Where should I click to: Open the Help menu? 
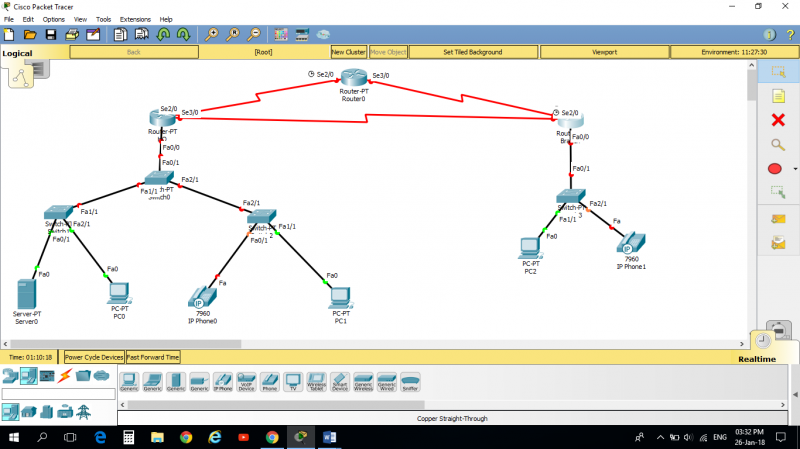coord(166,19)
